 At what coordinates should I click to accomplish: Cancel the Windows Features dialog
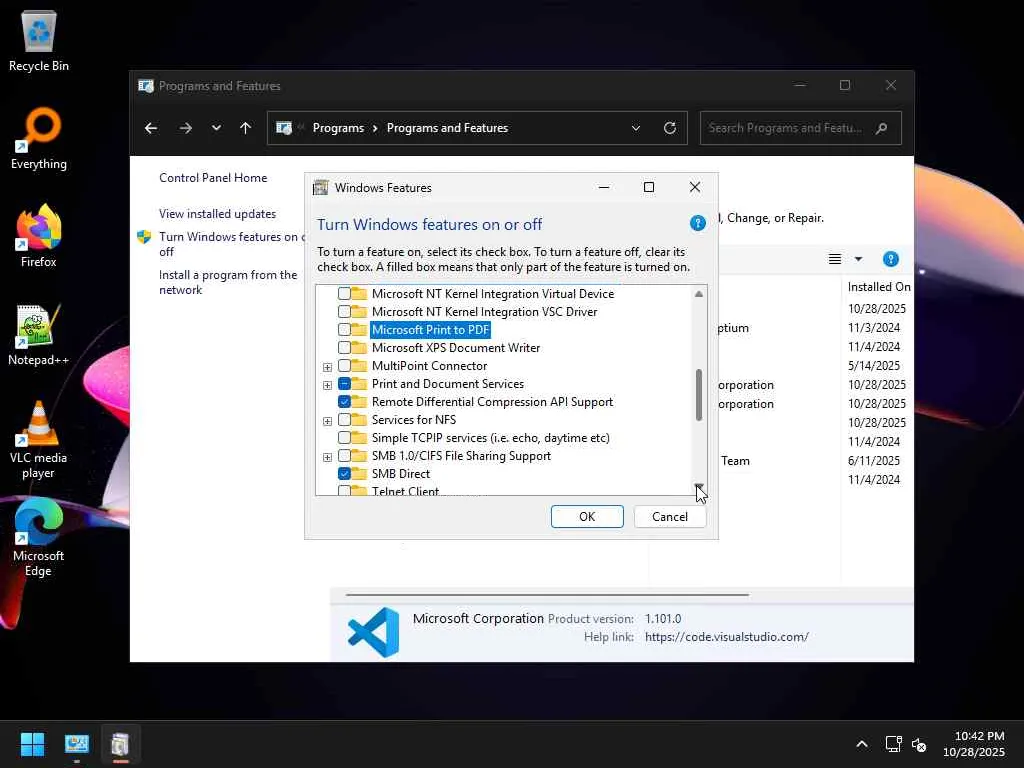[669, 517]
